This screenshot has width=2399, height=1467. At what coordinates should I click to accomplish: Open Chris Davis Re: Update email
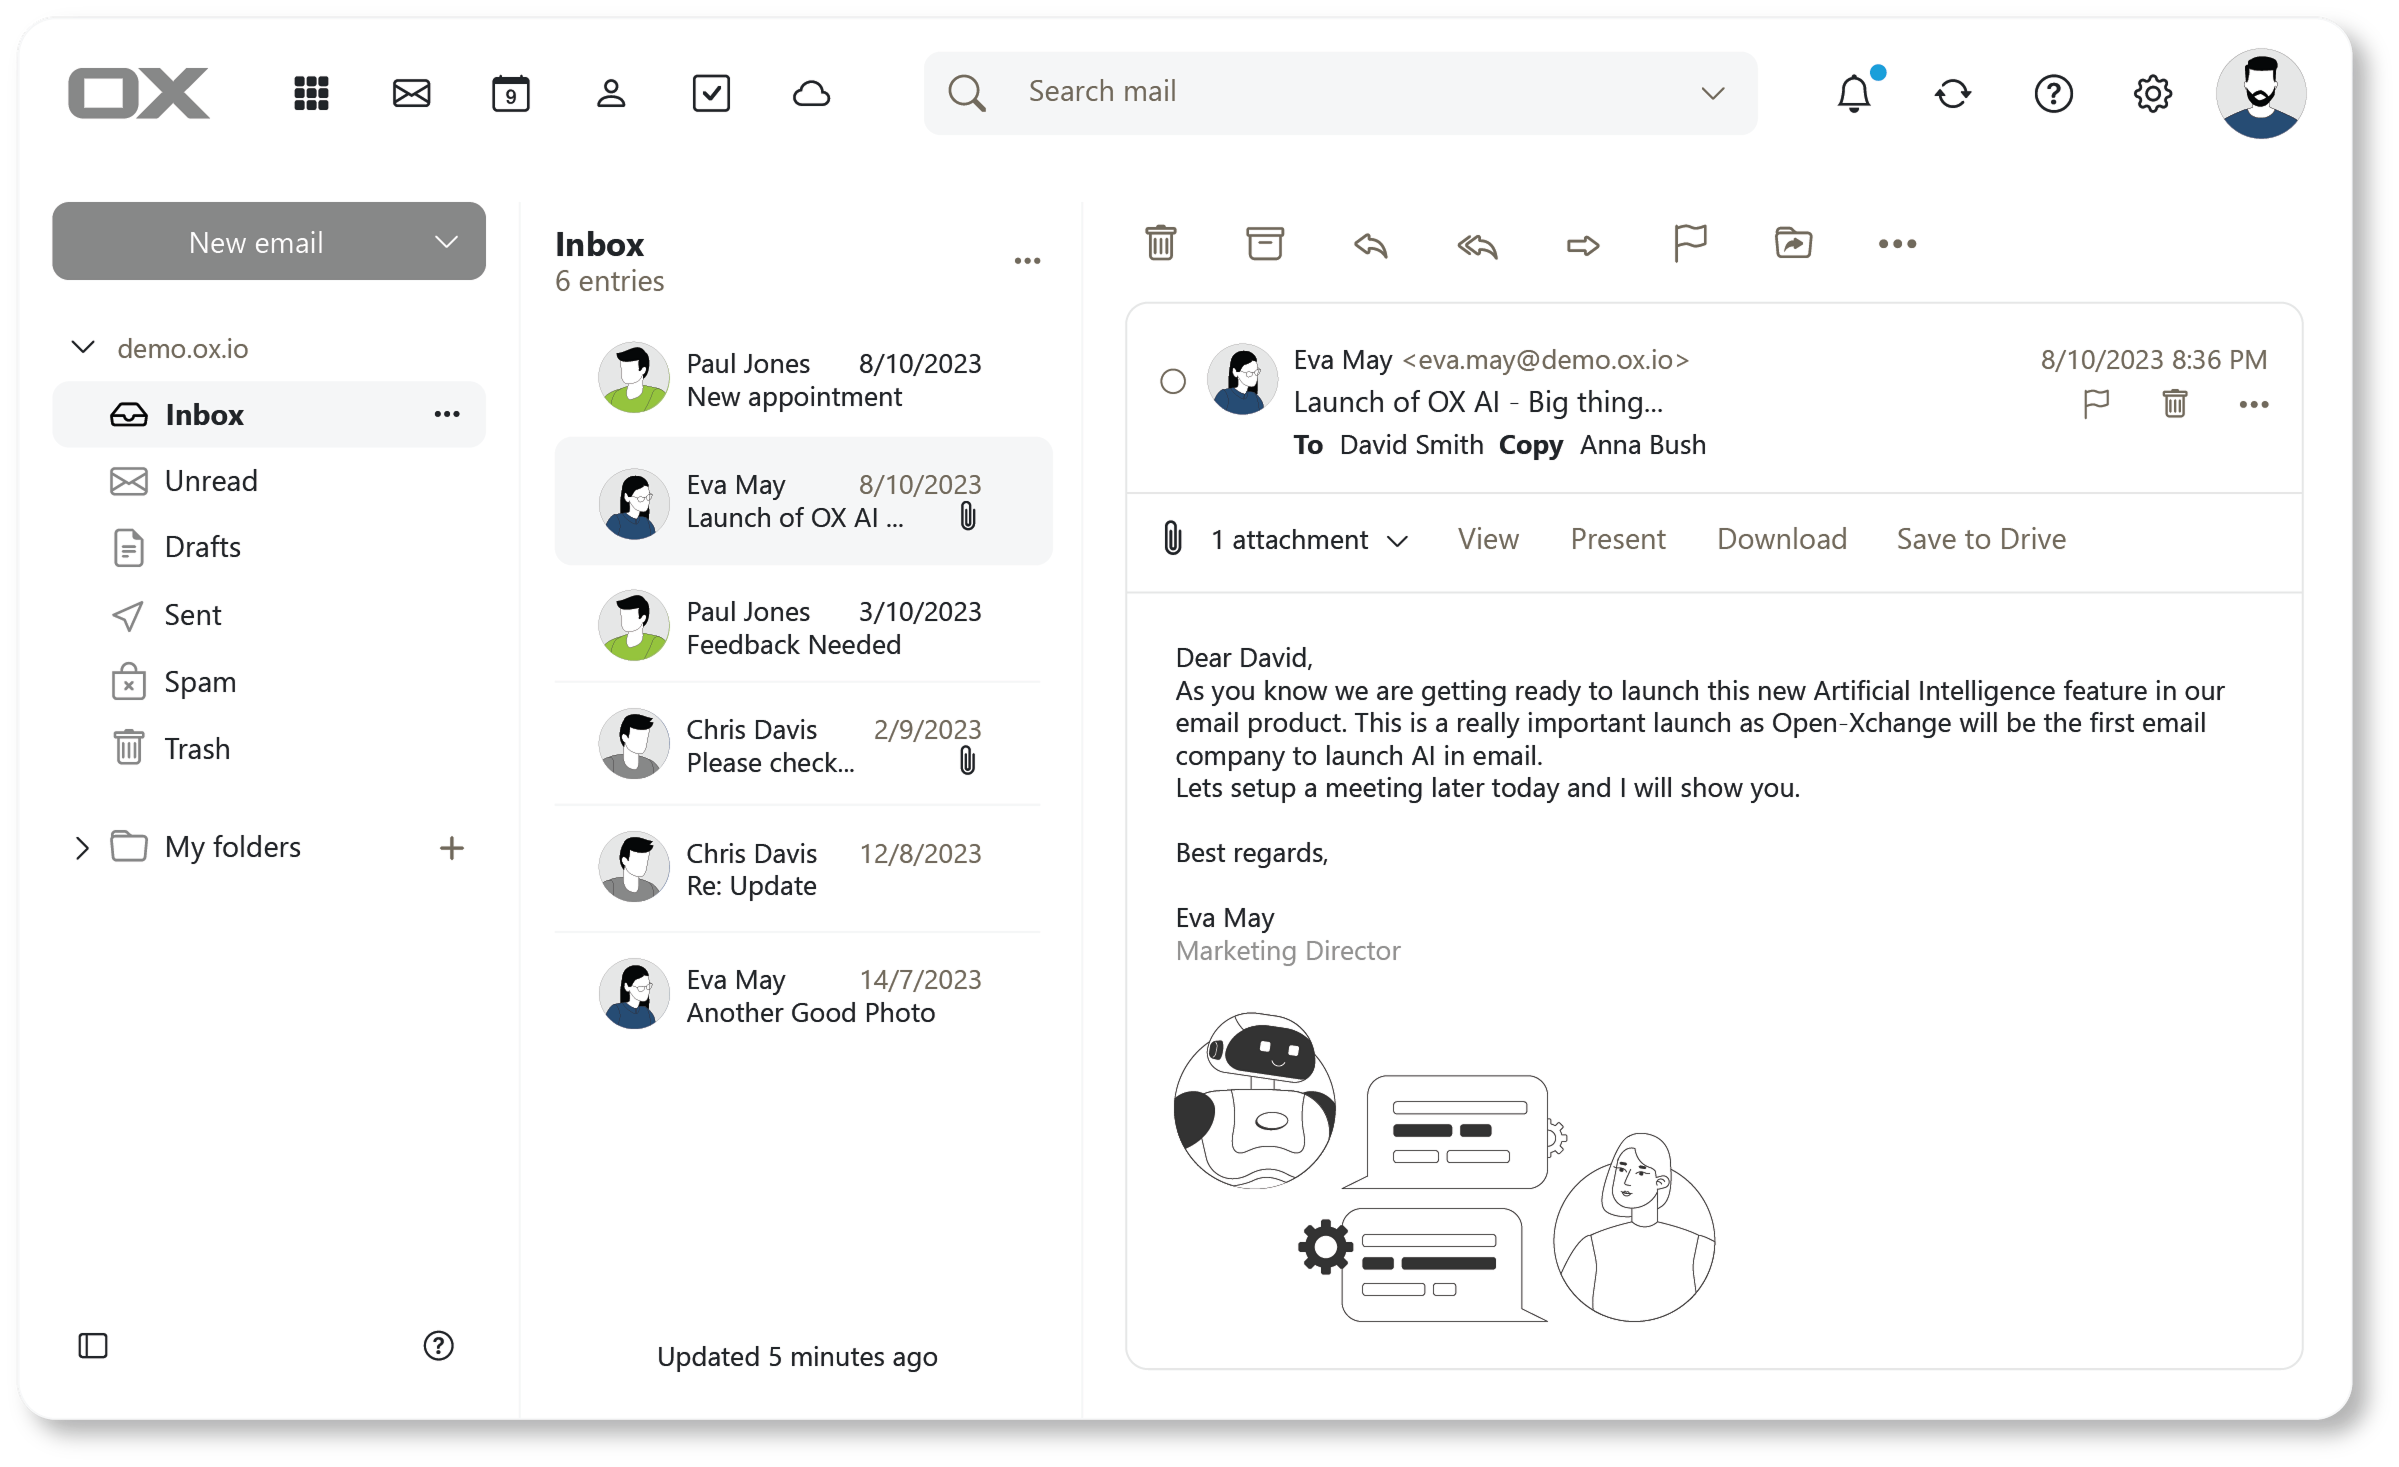click(803, 868)
